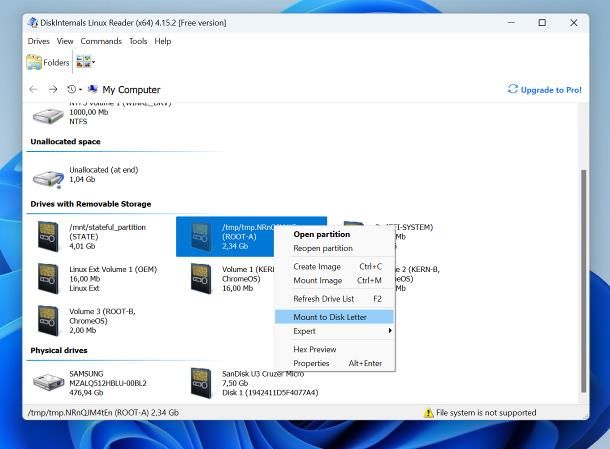
Task: Select the highlighted ROOT-A partition icon
Action: (x=201, y=236)
